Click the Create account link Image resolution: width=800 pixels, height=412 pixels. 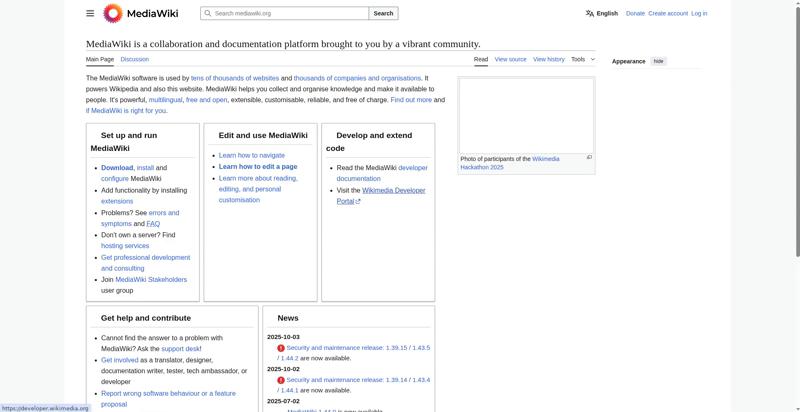(668, 13)
